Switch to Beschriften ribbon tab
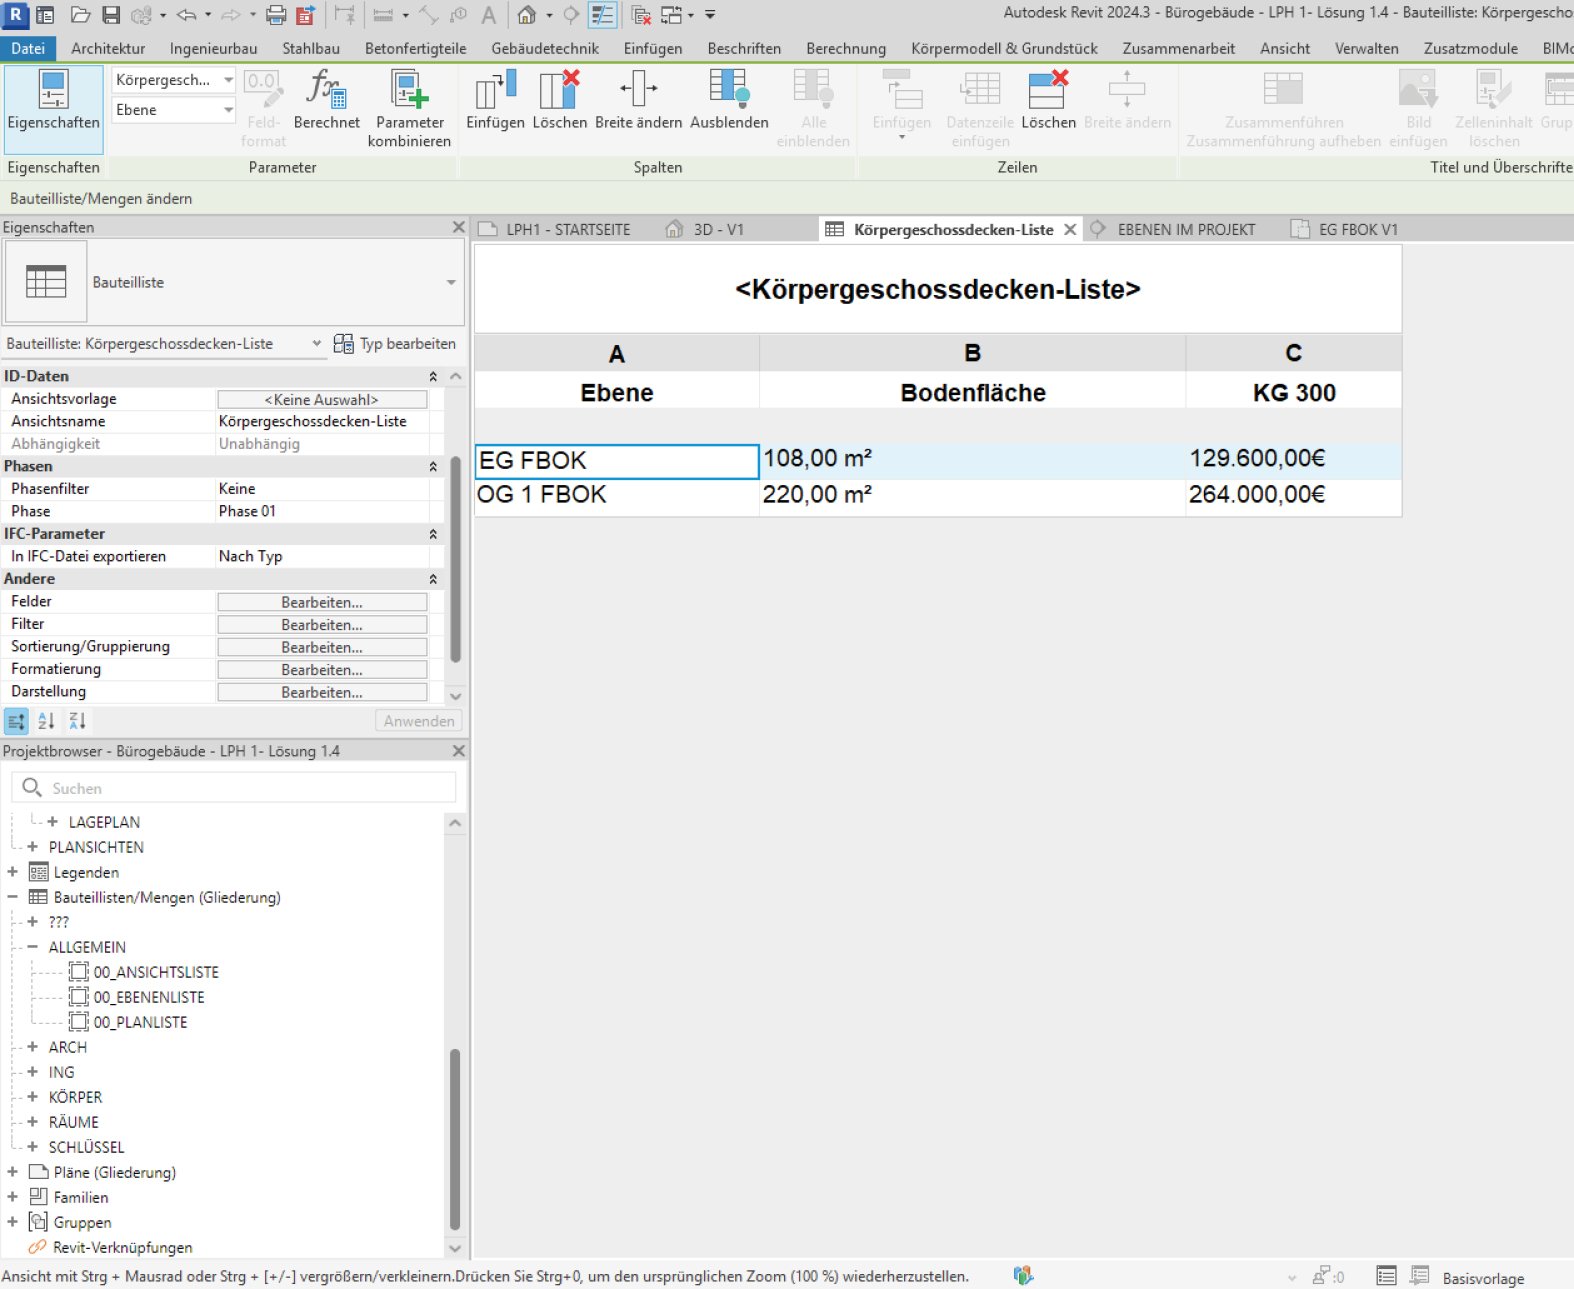Screen dimensions: 1574x1289 tap(744, 48)
